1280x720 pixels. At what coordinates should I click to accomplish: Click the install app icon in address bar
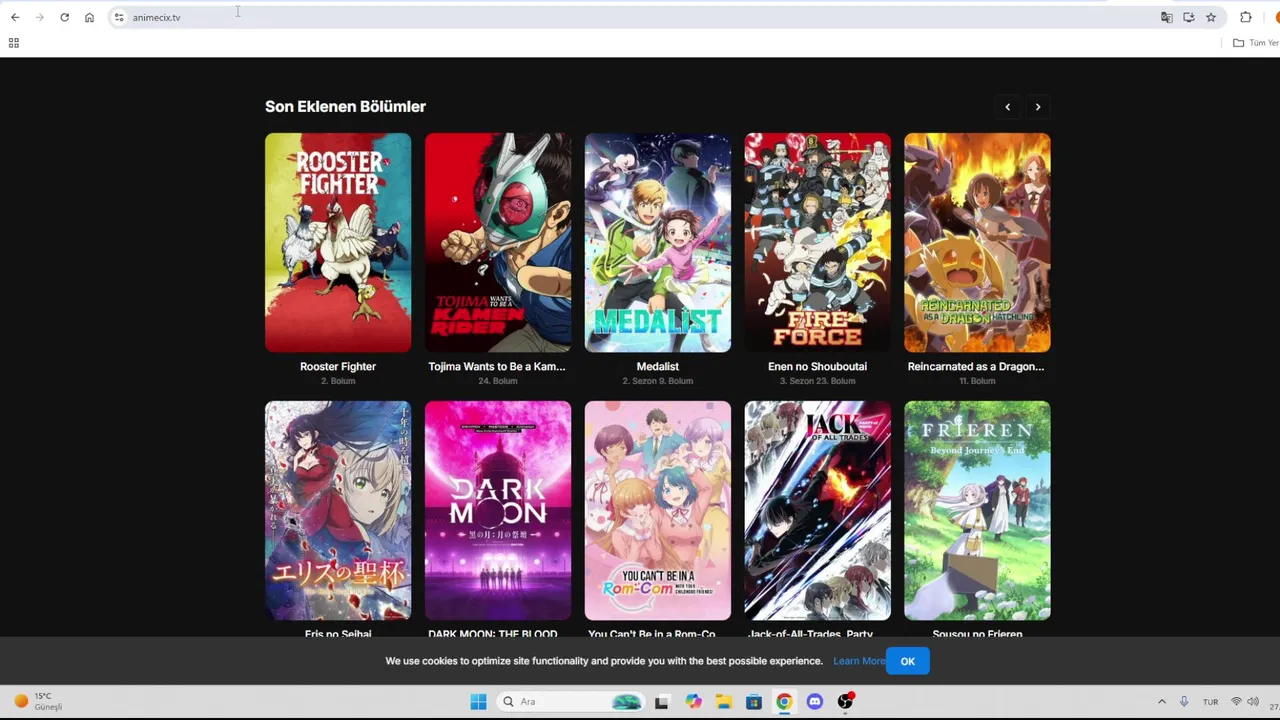1188,17
